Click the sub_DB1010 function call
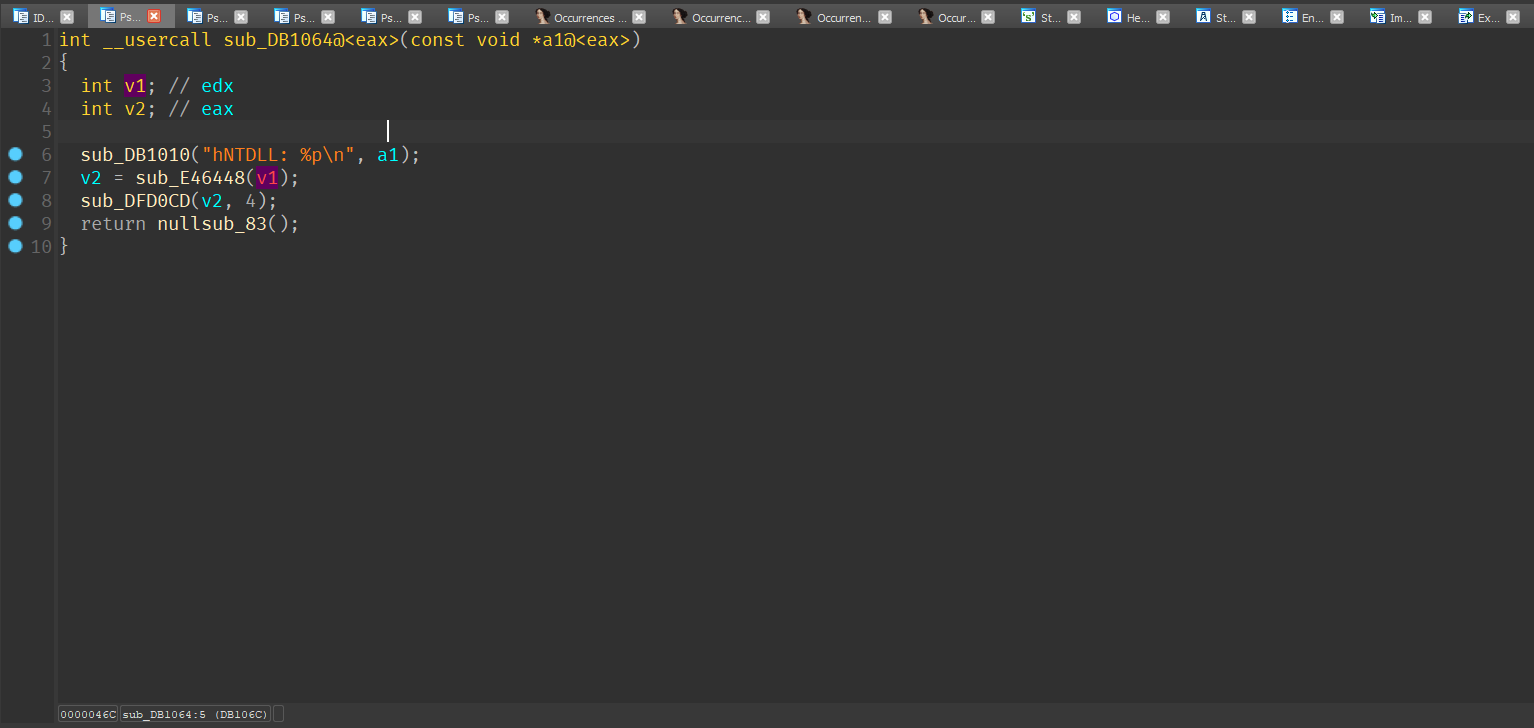Image resolution: width=1534 pixels, height=728 pixels. tap(135, 155)
